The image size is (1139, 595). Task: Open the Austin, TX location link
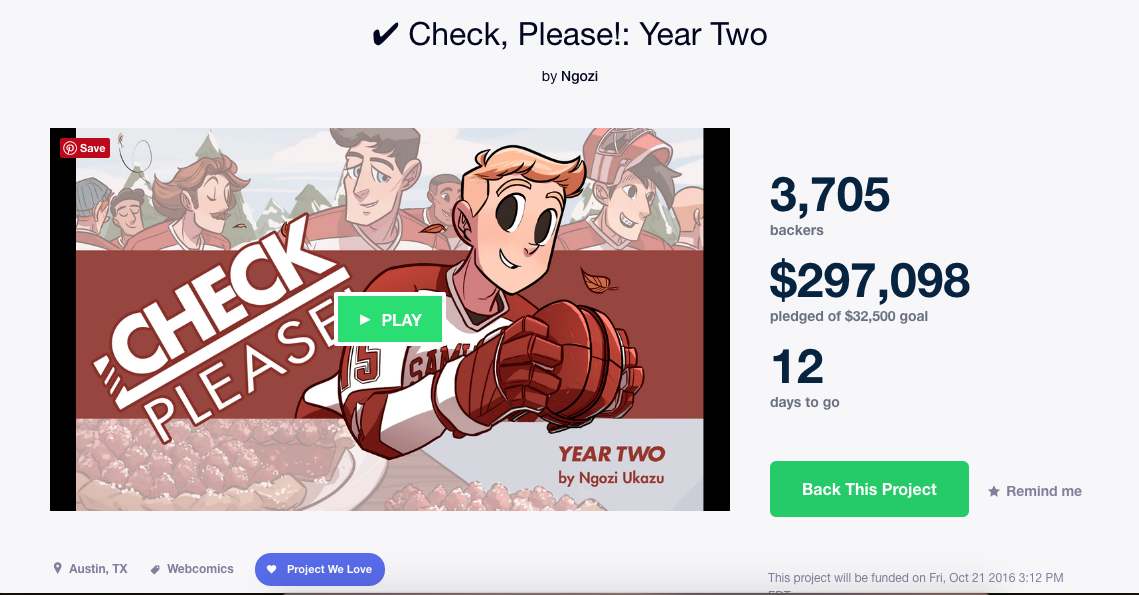pyautogui.click(x=98, y=569)
